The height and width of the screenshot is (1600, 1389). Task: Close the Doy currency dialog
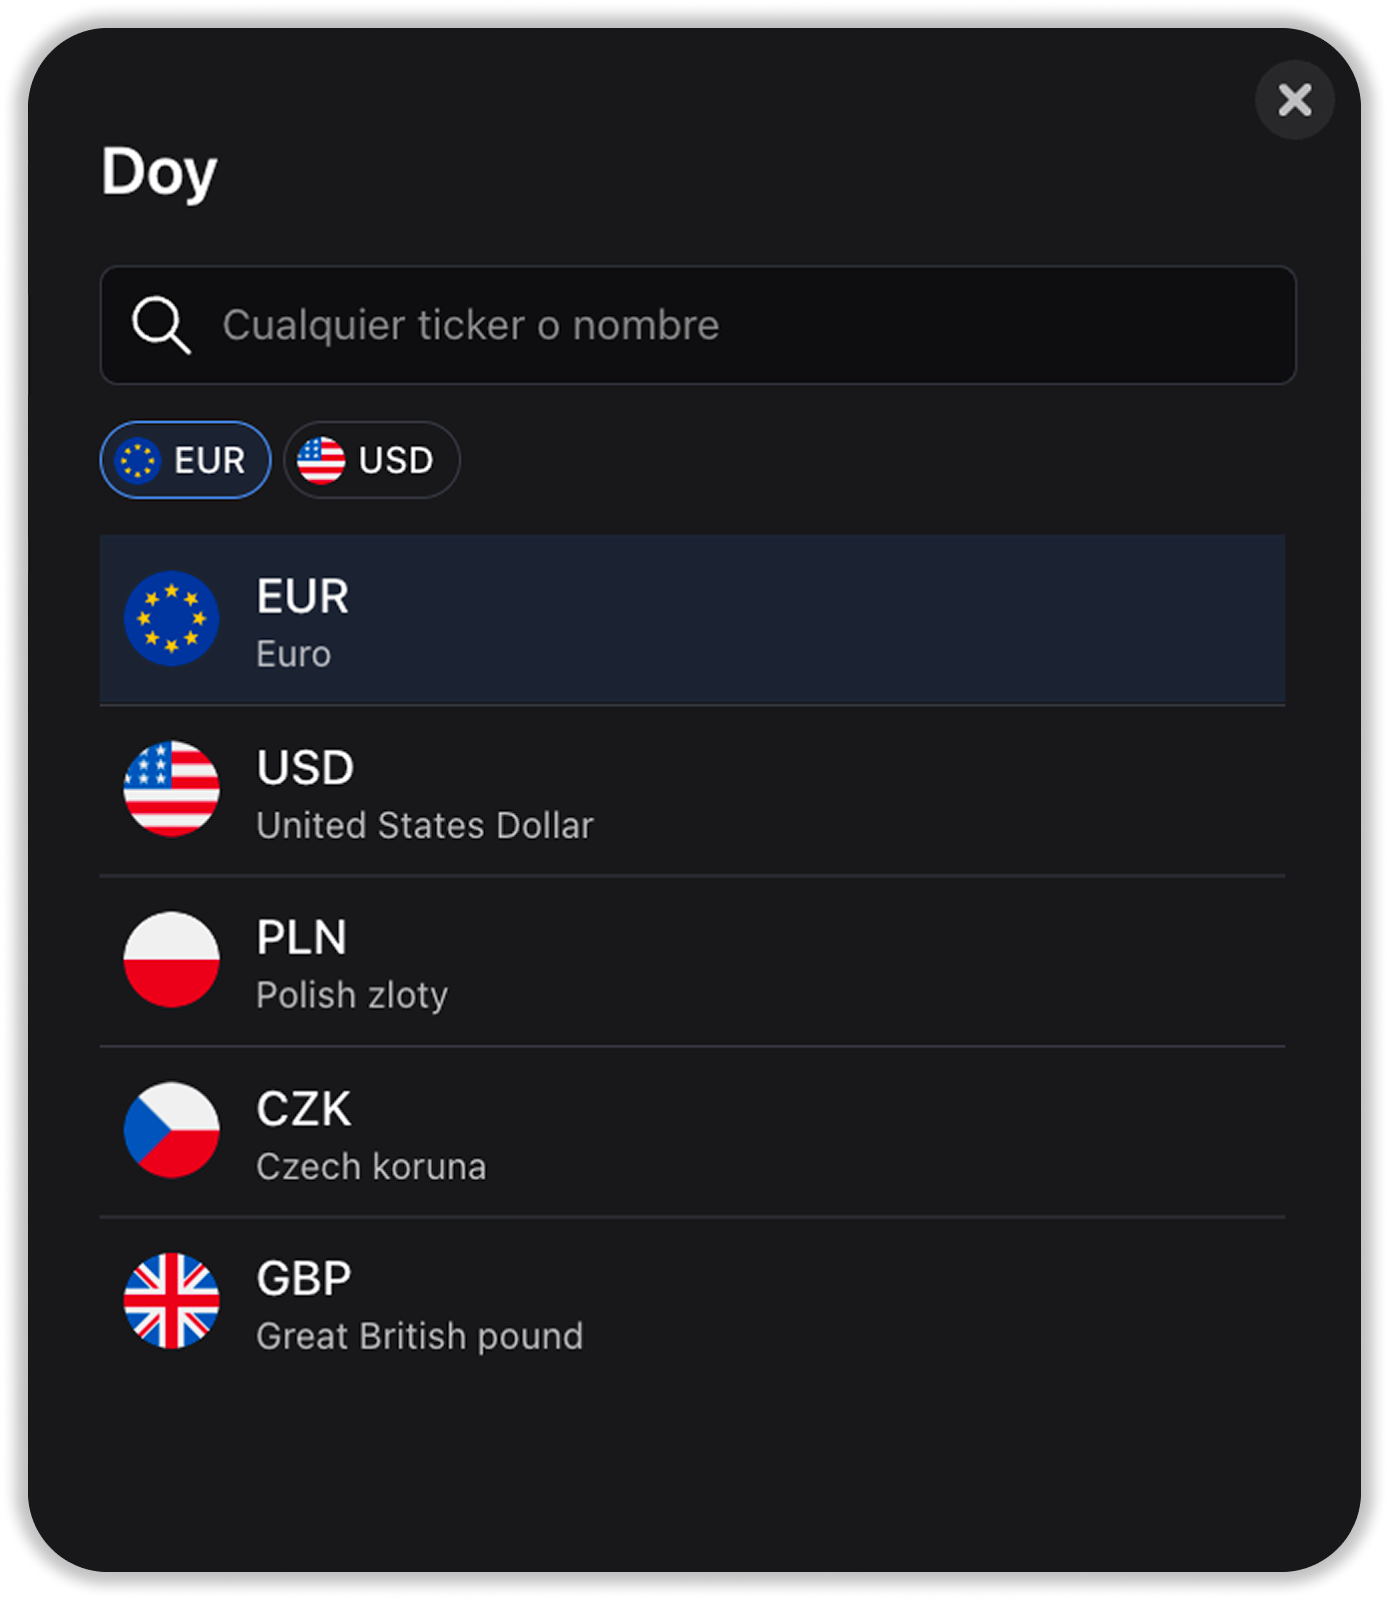(1294, 100)
